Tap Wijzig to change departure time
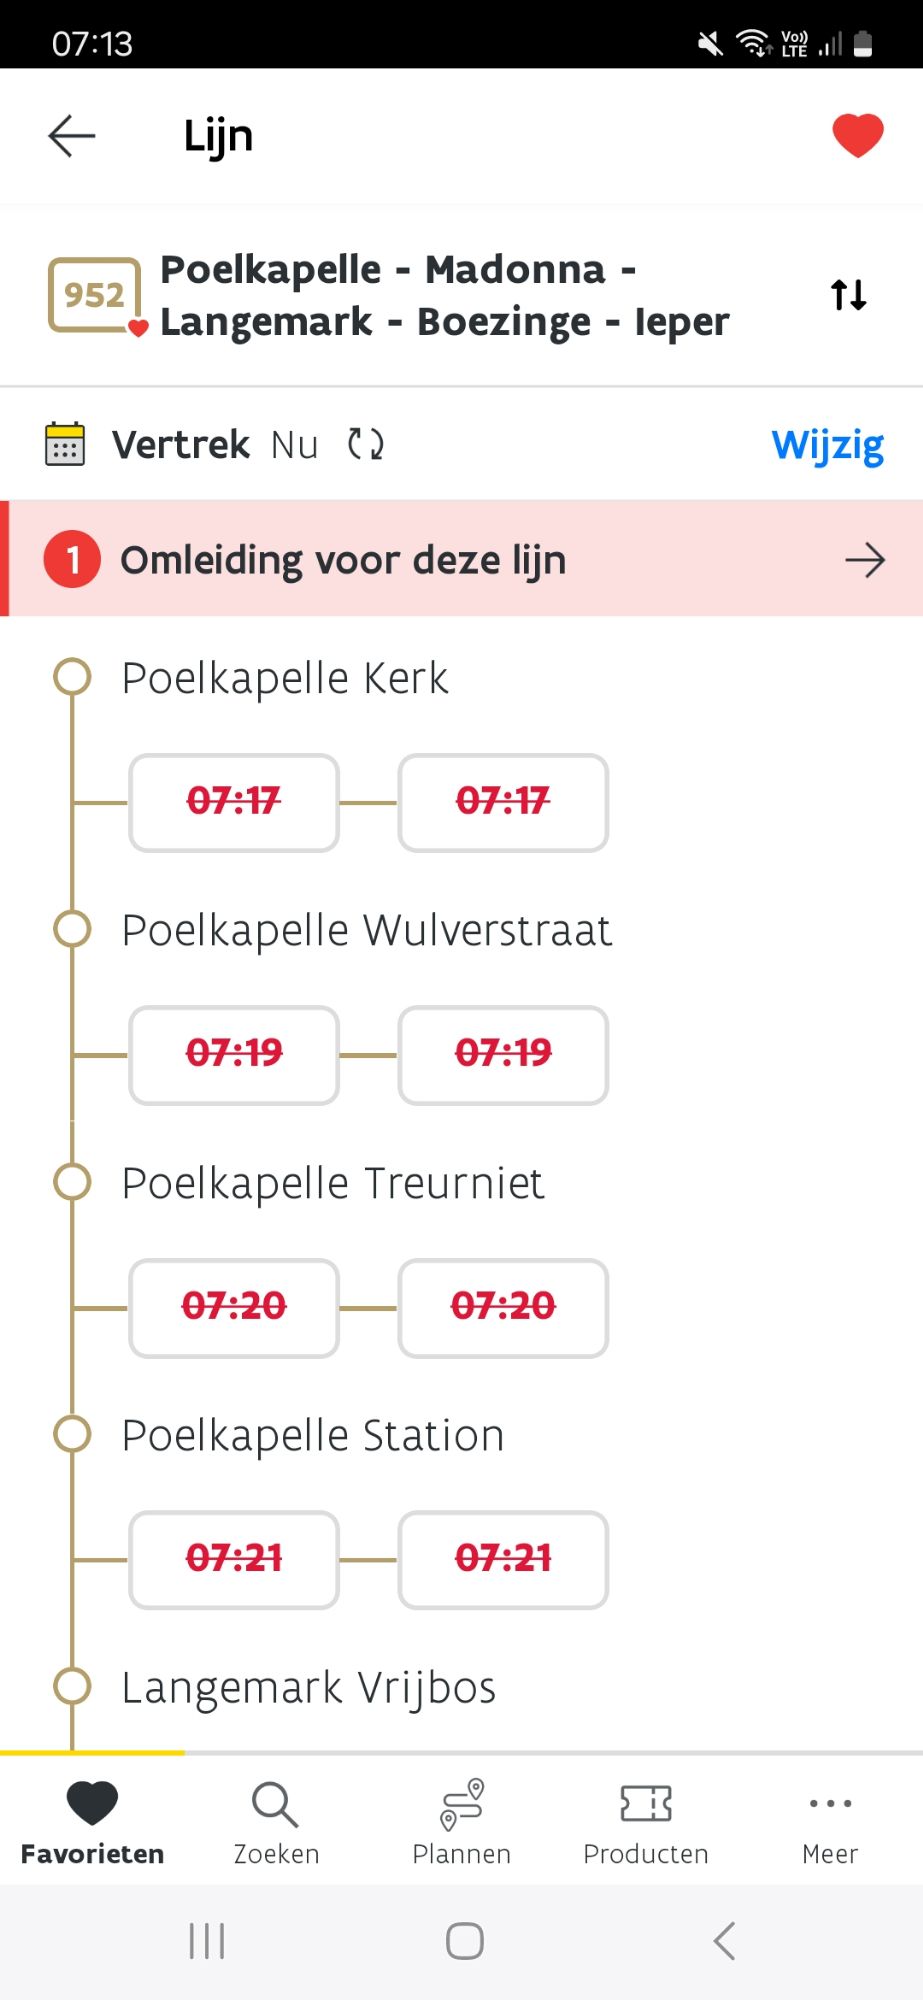 tap(827, 445)
